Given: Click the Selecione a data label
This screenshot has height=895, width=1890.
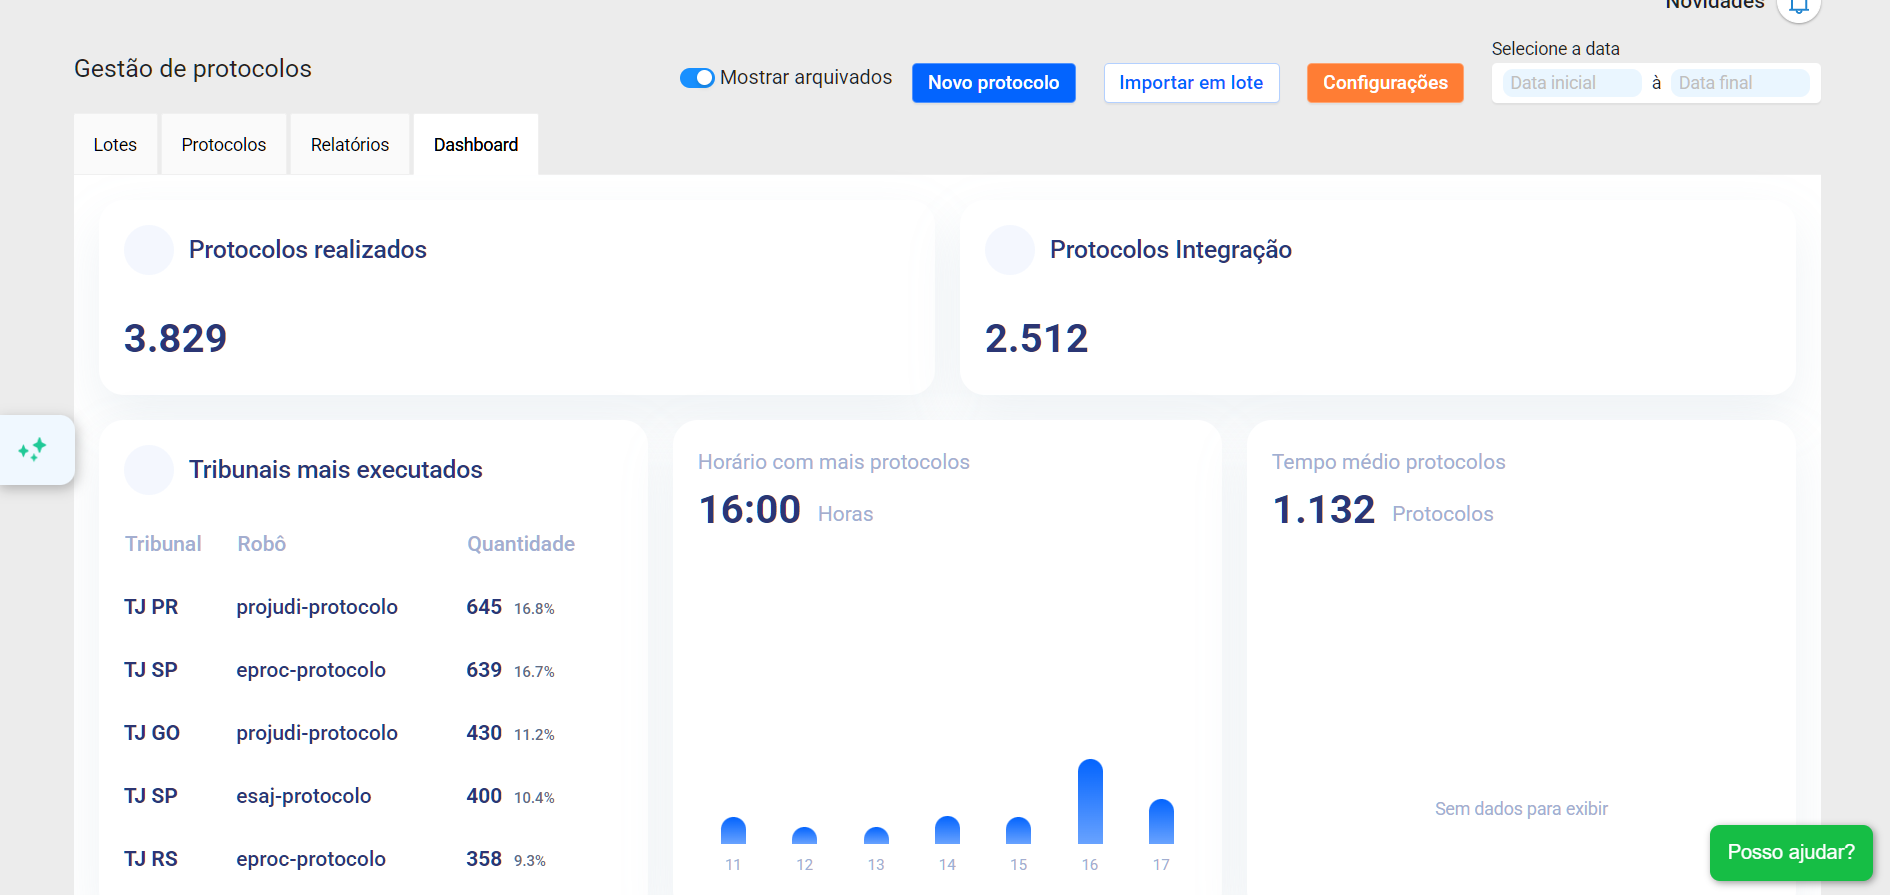Looking at the screenshot, I should tap(1555, 49).
